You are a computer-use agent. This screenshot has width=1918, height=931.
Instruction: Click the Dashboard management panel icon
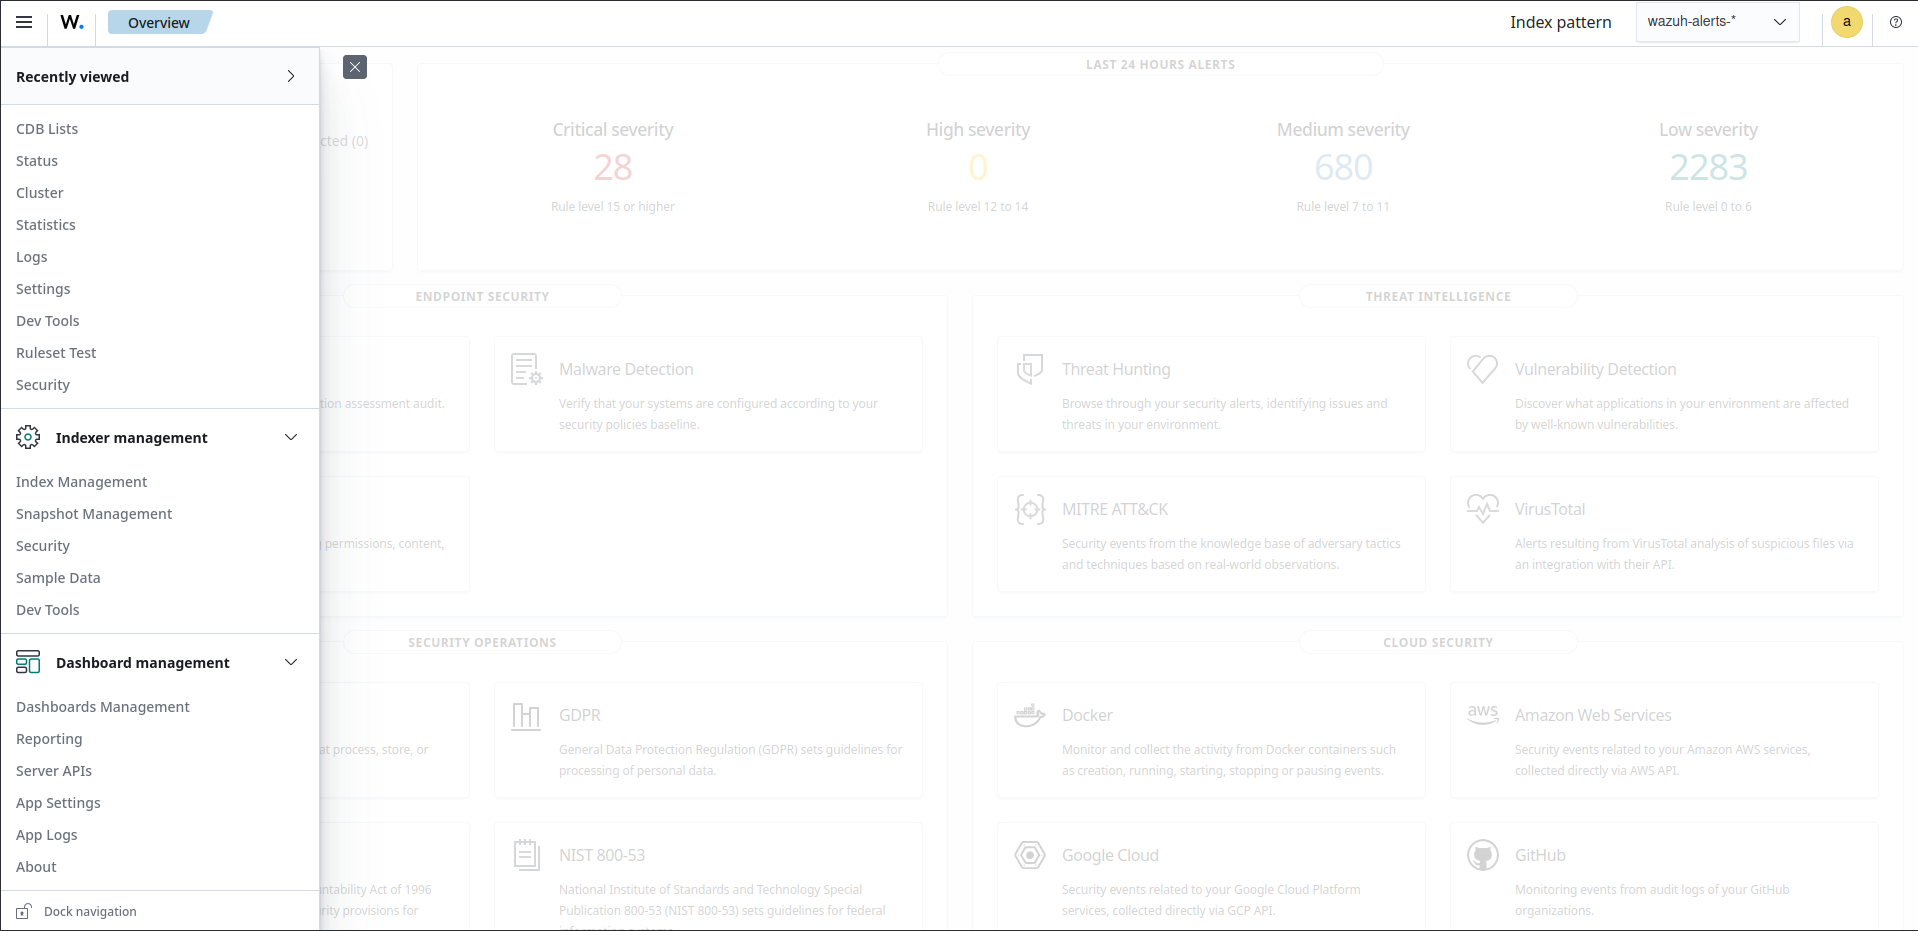click(27, 661)
